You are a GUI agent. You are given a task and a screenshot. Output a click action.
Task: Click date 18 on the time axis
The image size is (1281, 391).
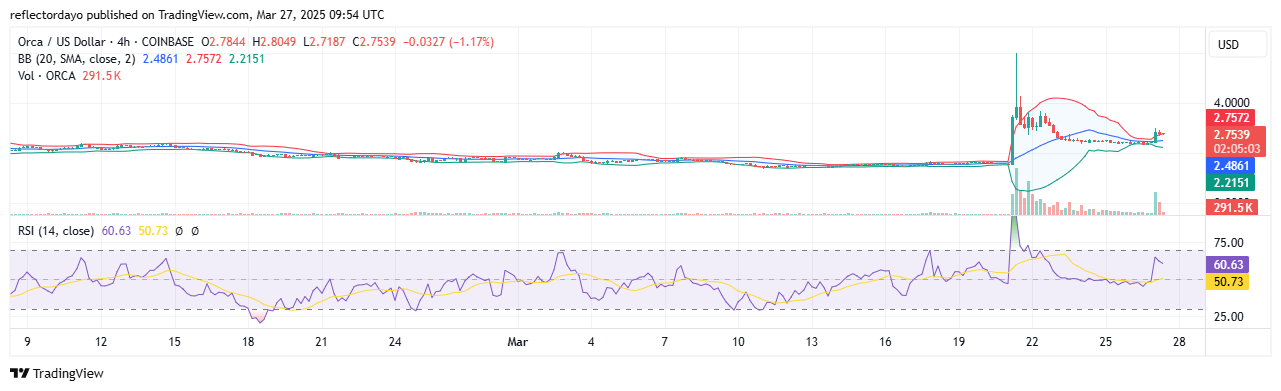point(247,342)
